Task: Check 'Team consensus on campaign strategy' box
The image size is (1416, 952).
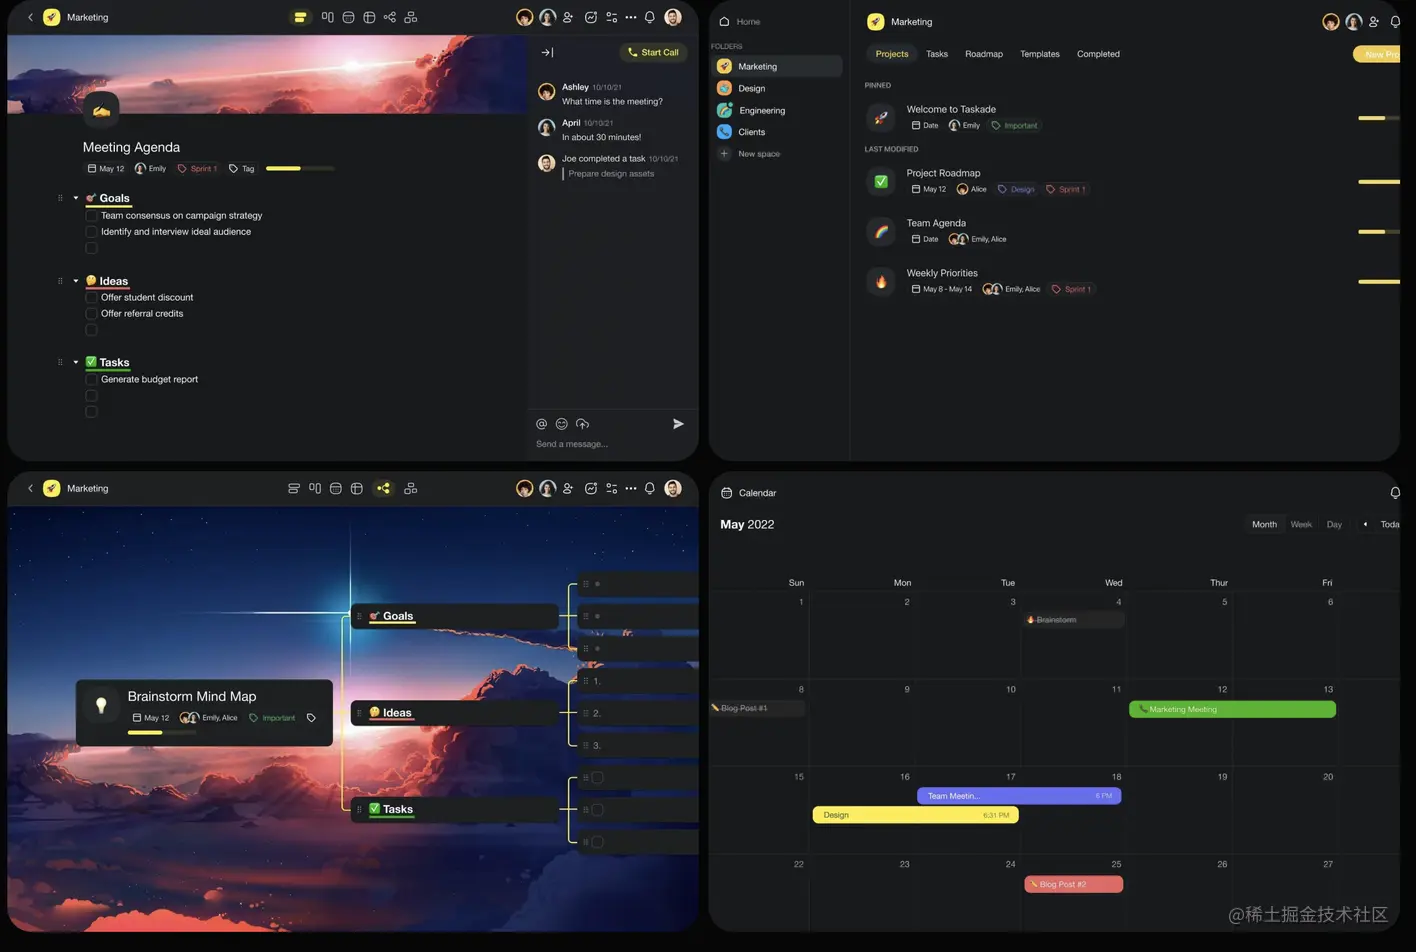Action: (91, 216)
